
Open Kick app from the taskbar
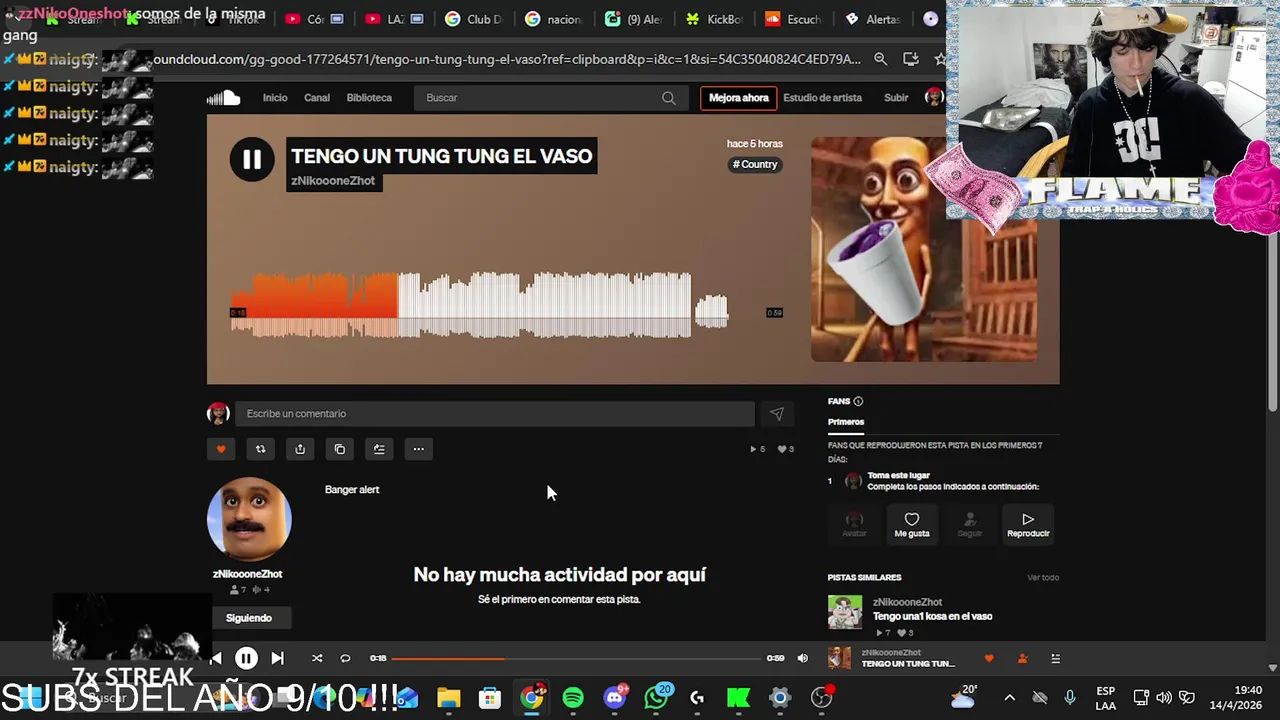(739, 697)
